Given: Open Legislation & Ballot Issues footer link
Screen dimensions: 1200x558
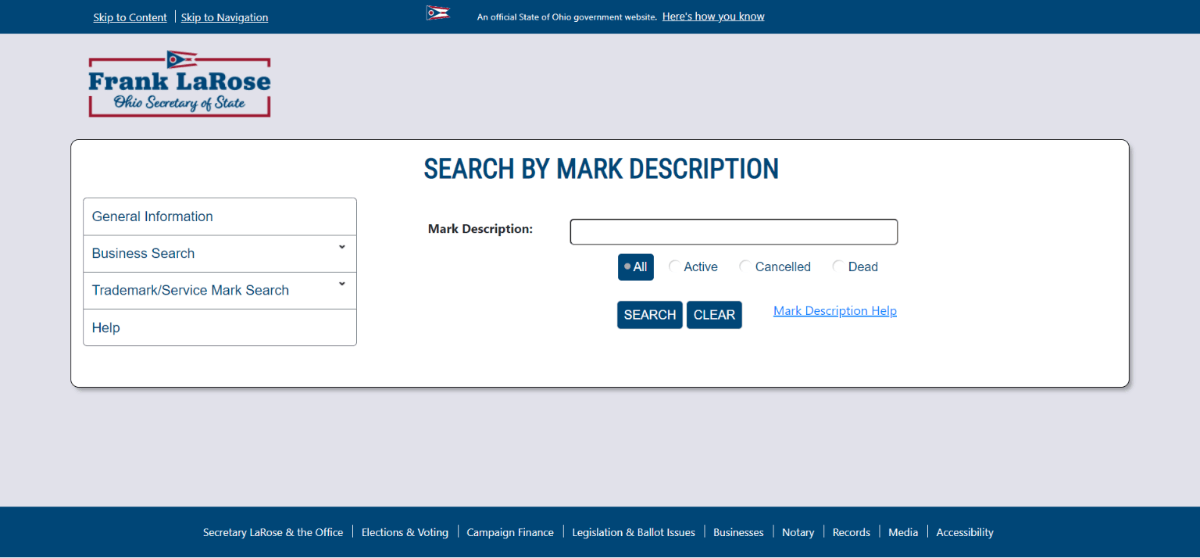Looking at the screenshot, I should click(634, 532).
